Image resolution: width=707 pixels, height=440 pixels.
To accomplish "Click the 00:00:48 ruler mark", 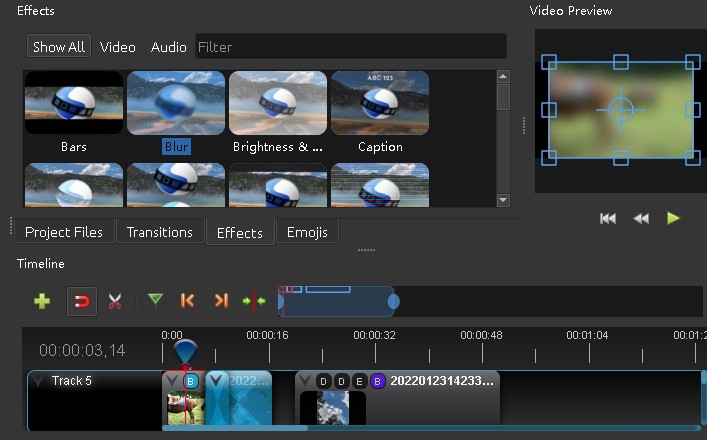I will coord(481,335).
